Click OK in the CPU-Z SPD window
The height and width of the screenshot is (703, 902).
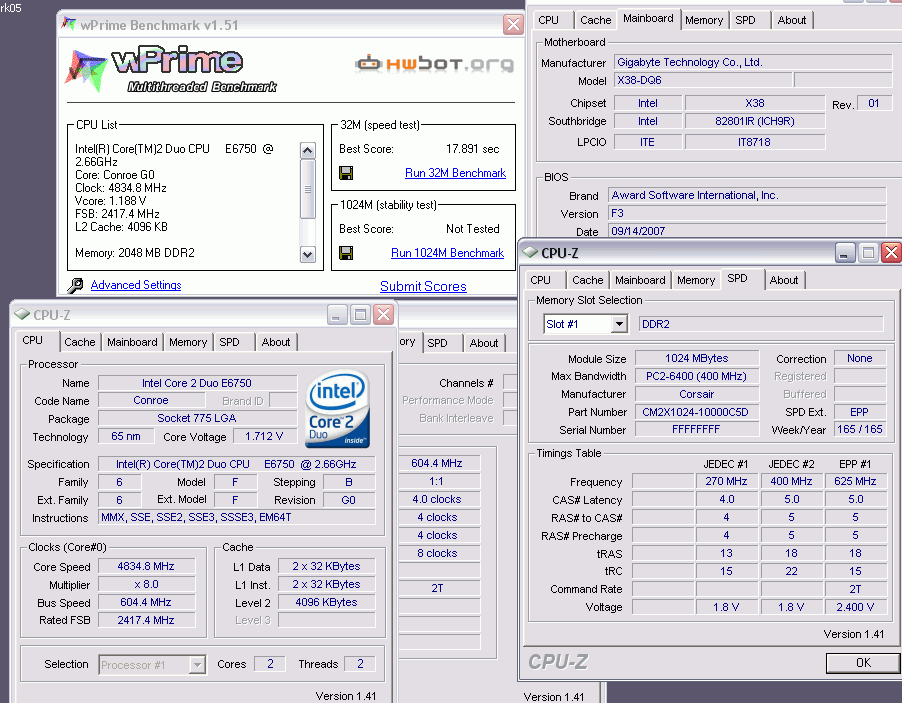coord(863,662)
